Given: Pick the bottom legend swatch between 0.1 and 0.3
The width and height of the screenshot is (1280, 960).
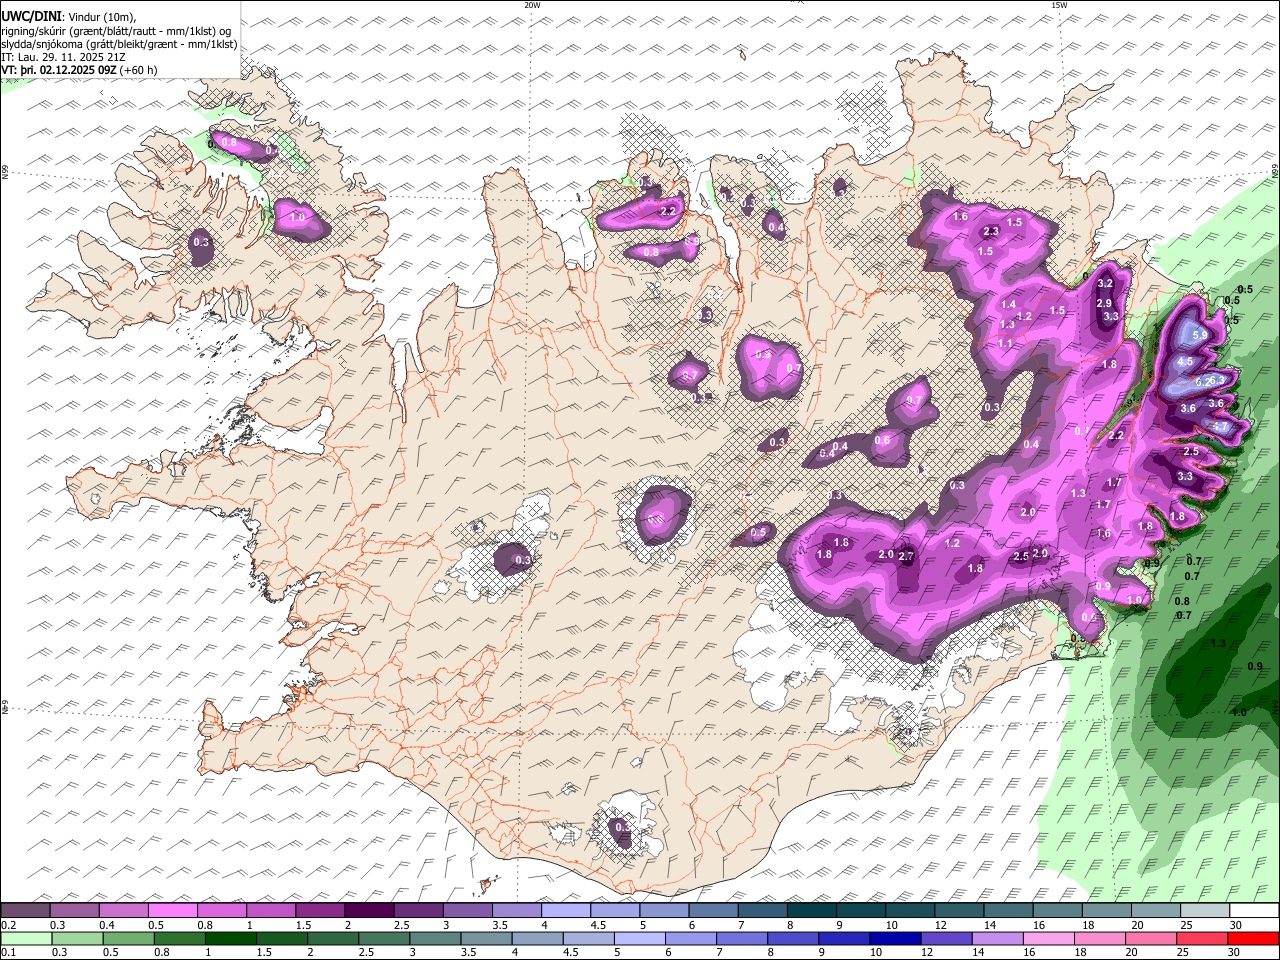Looking at the screenshot, I should point(27,938).
